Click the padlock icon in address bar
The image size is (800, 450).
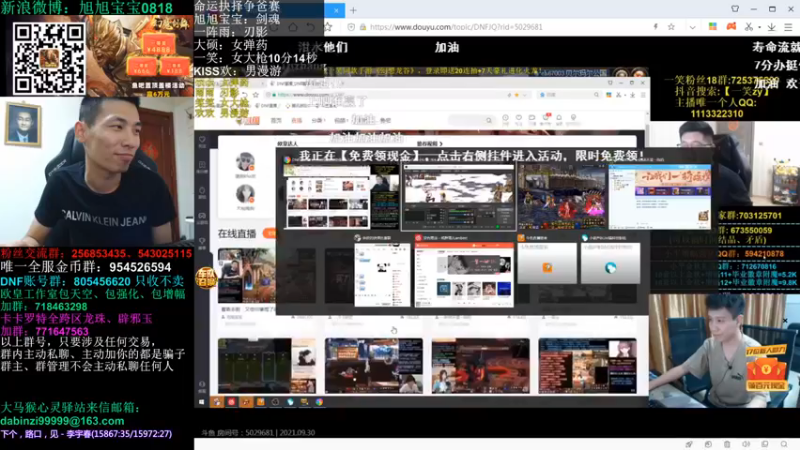point(363,27)
